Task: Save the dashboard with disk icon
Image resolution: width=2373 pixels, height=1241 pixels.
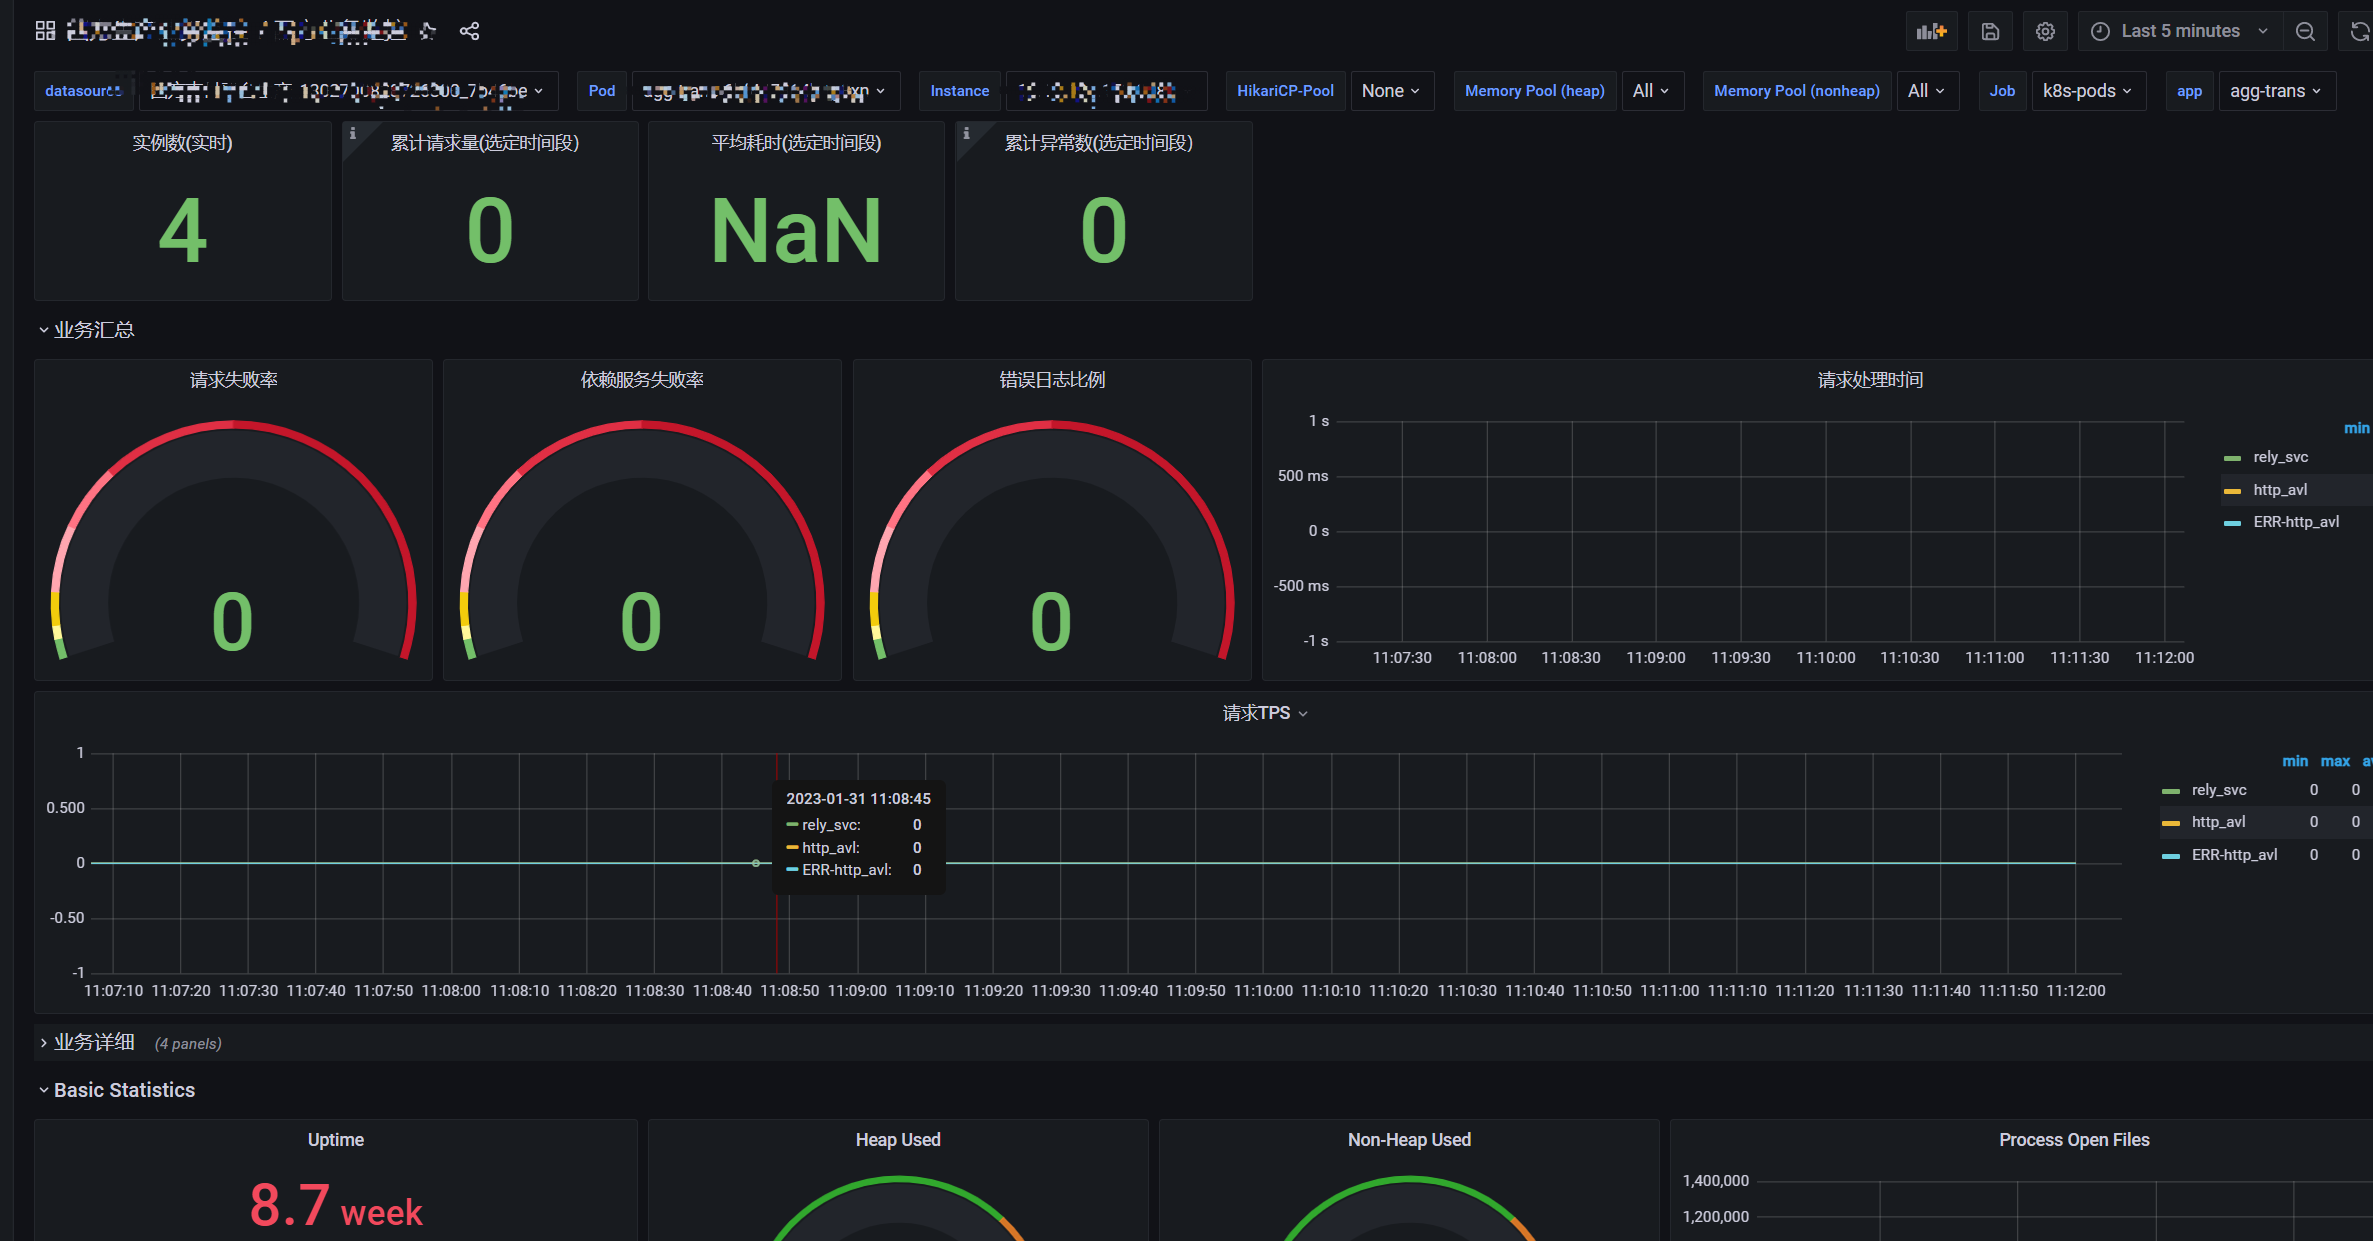Action: [1990, 31]
